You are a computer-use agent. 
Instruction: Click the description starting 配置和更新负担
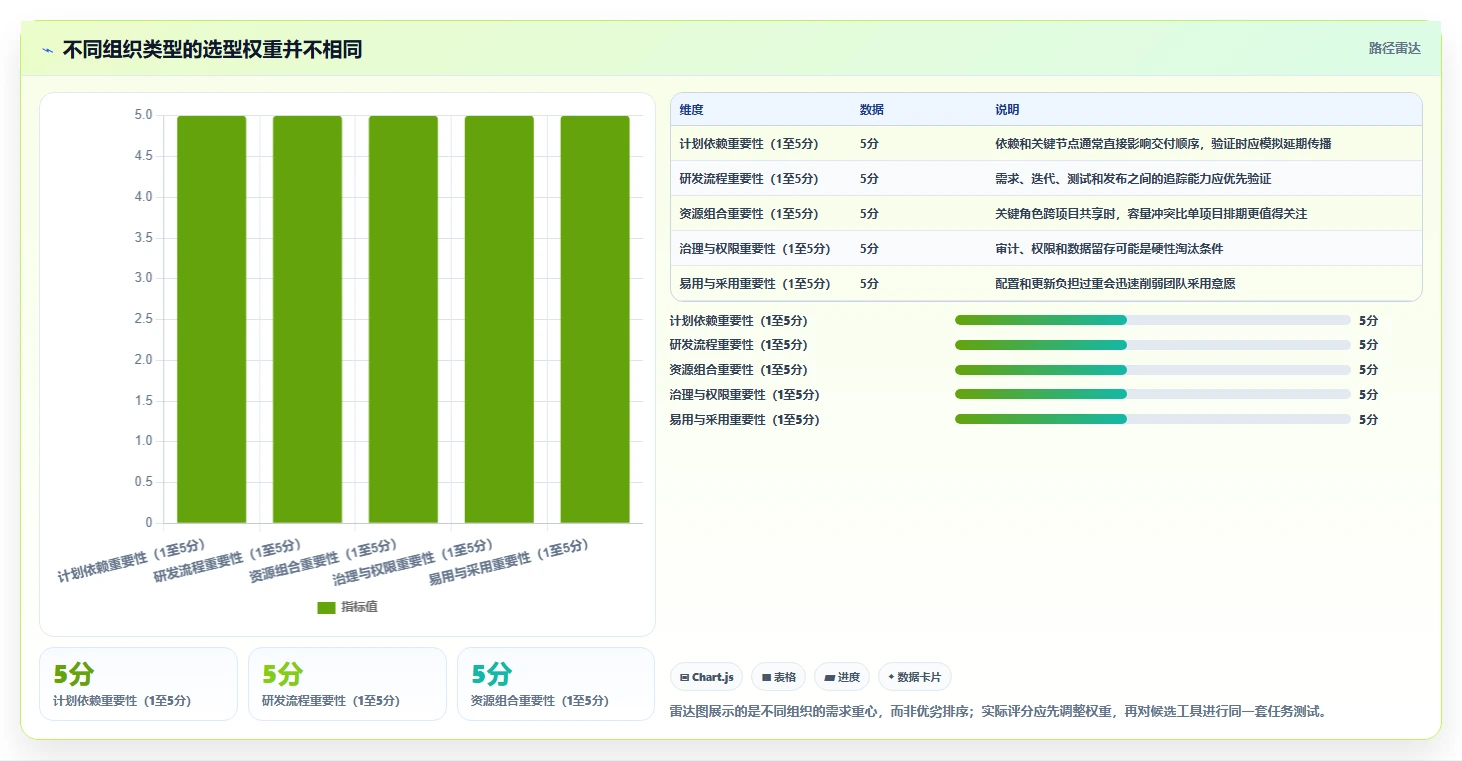[x=1115, y=284]
